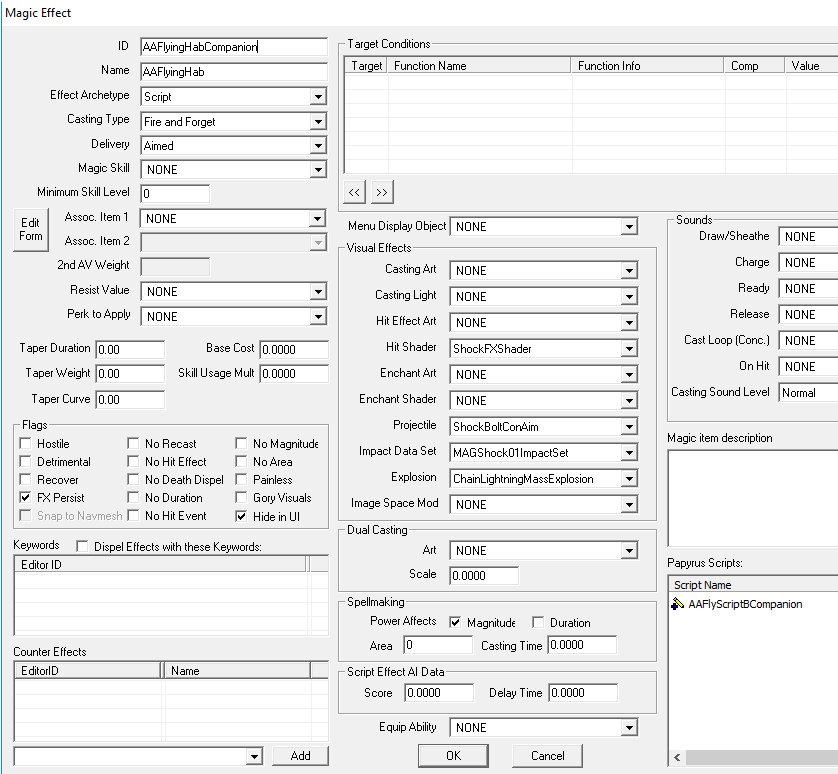Expand Perk to Apply dropdown
838x774 pixels.
point(318,316)
